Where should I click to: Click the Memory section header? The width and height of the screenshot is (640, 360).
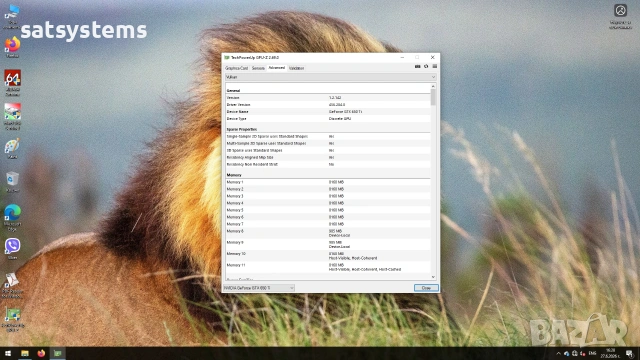234,175
